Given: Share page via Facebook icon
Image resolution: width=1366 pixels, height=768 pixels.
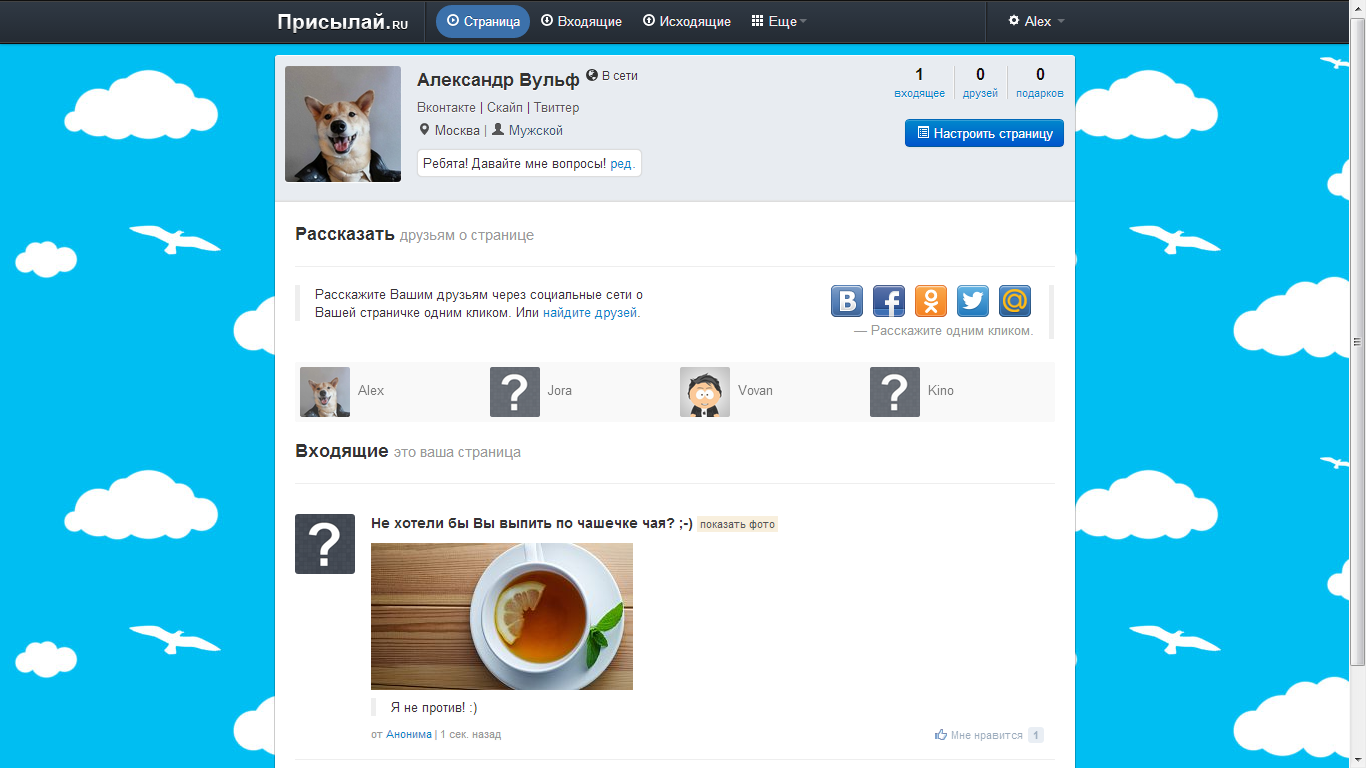Looking at the screenshot, I should pyautogui.click(x=889, y=301).
